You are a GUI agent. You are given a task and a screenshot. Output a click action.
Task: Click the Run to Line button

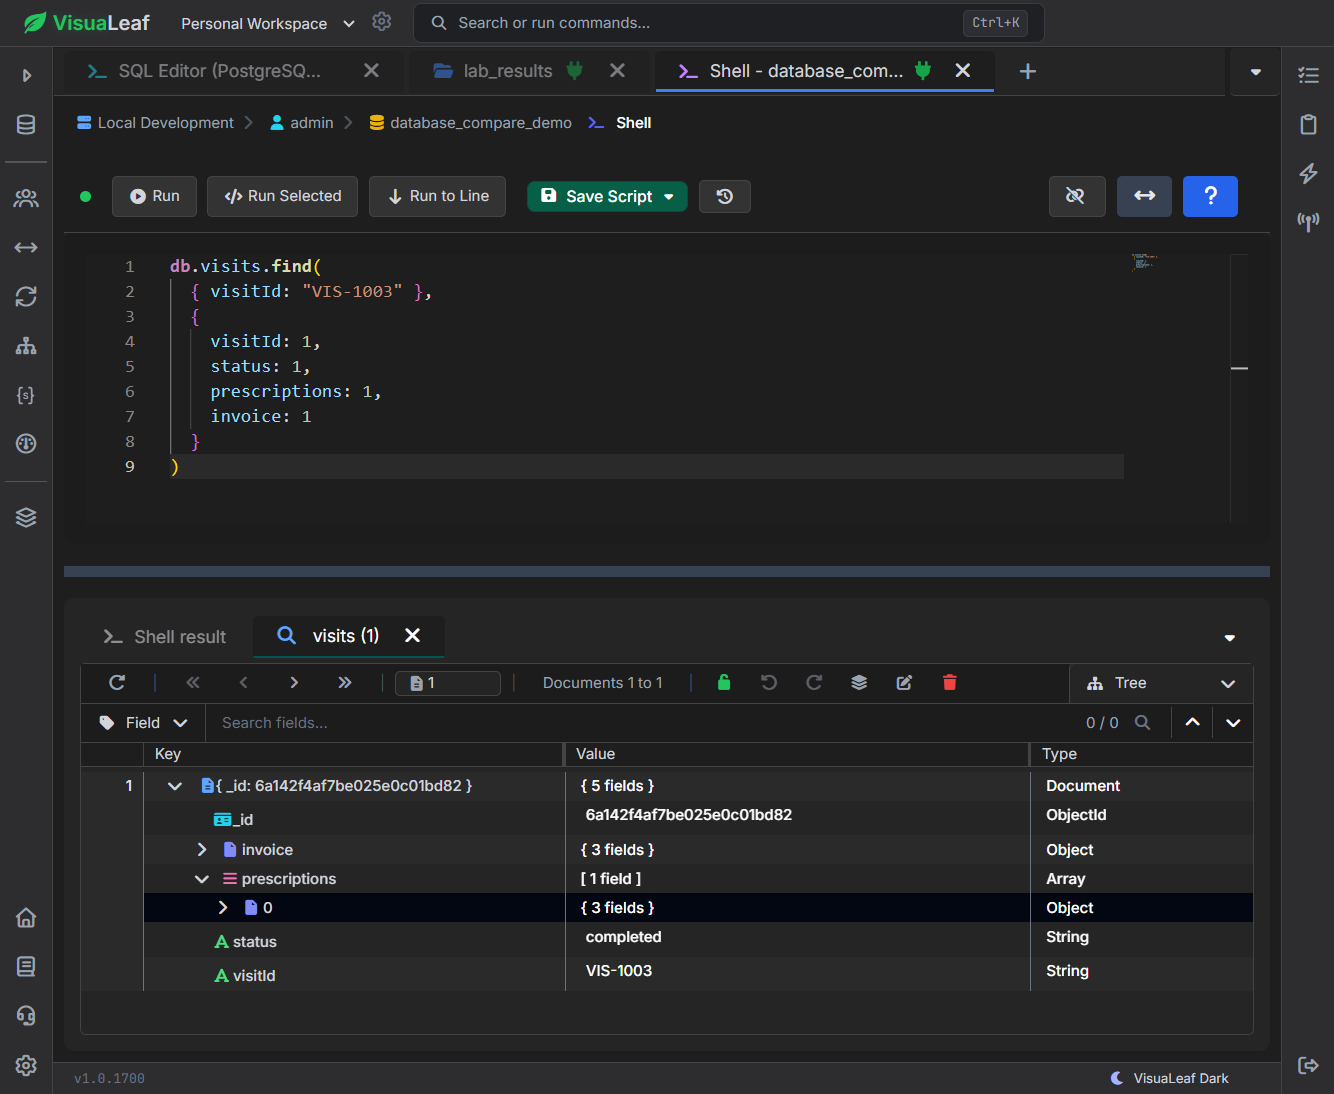point(437,196)
